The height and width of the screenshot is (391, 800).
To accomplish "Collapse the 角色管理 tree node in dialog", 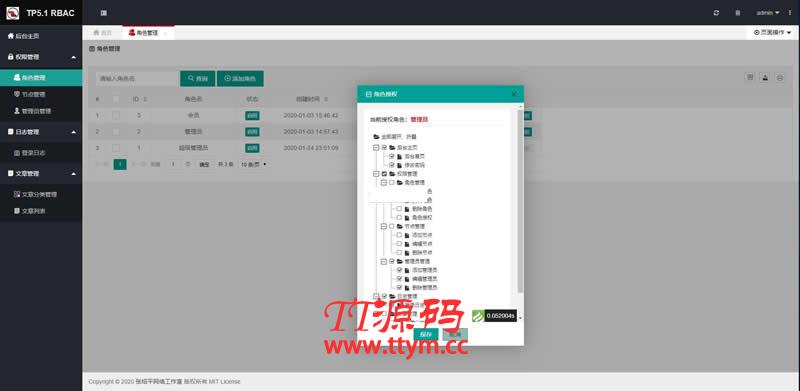I will pyautogui.click(x=384, y=182).
